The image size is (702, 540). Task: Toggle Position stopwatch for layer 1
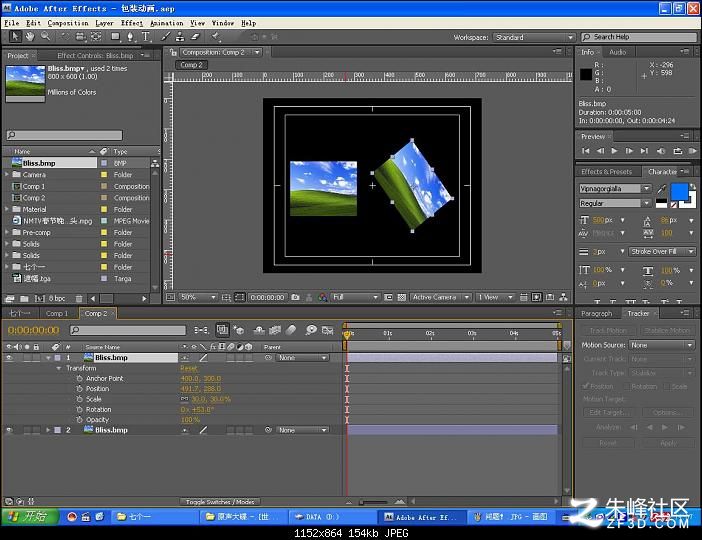pyautogui.click(x=80, y=389)
